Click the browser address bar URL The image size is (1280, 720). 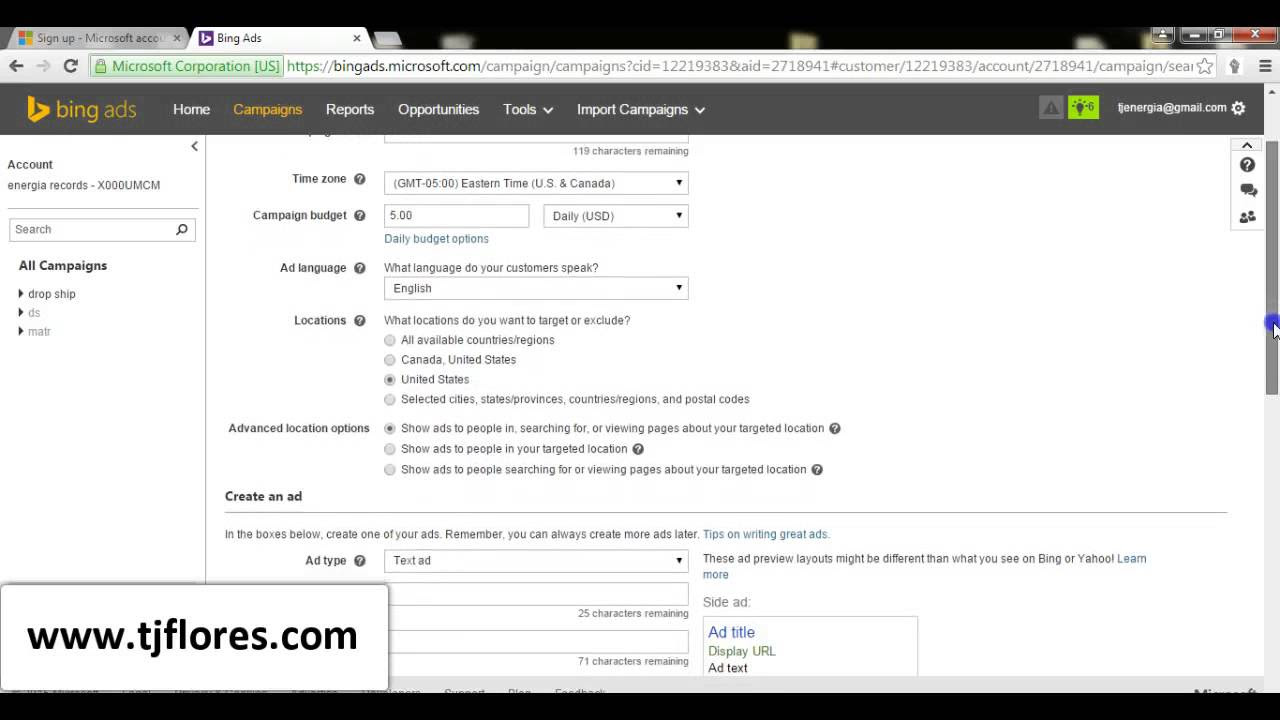(x=738, y=66)
